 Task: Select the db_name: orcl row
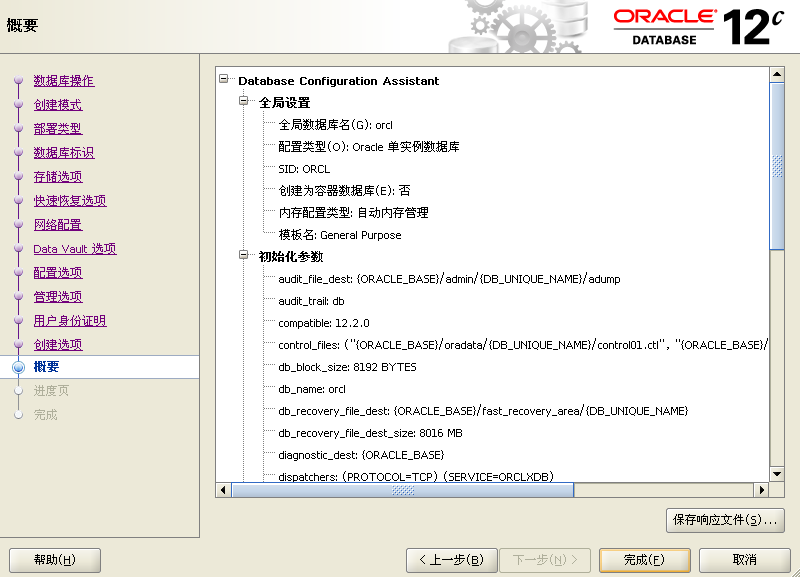[312, 389]
